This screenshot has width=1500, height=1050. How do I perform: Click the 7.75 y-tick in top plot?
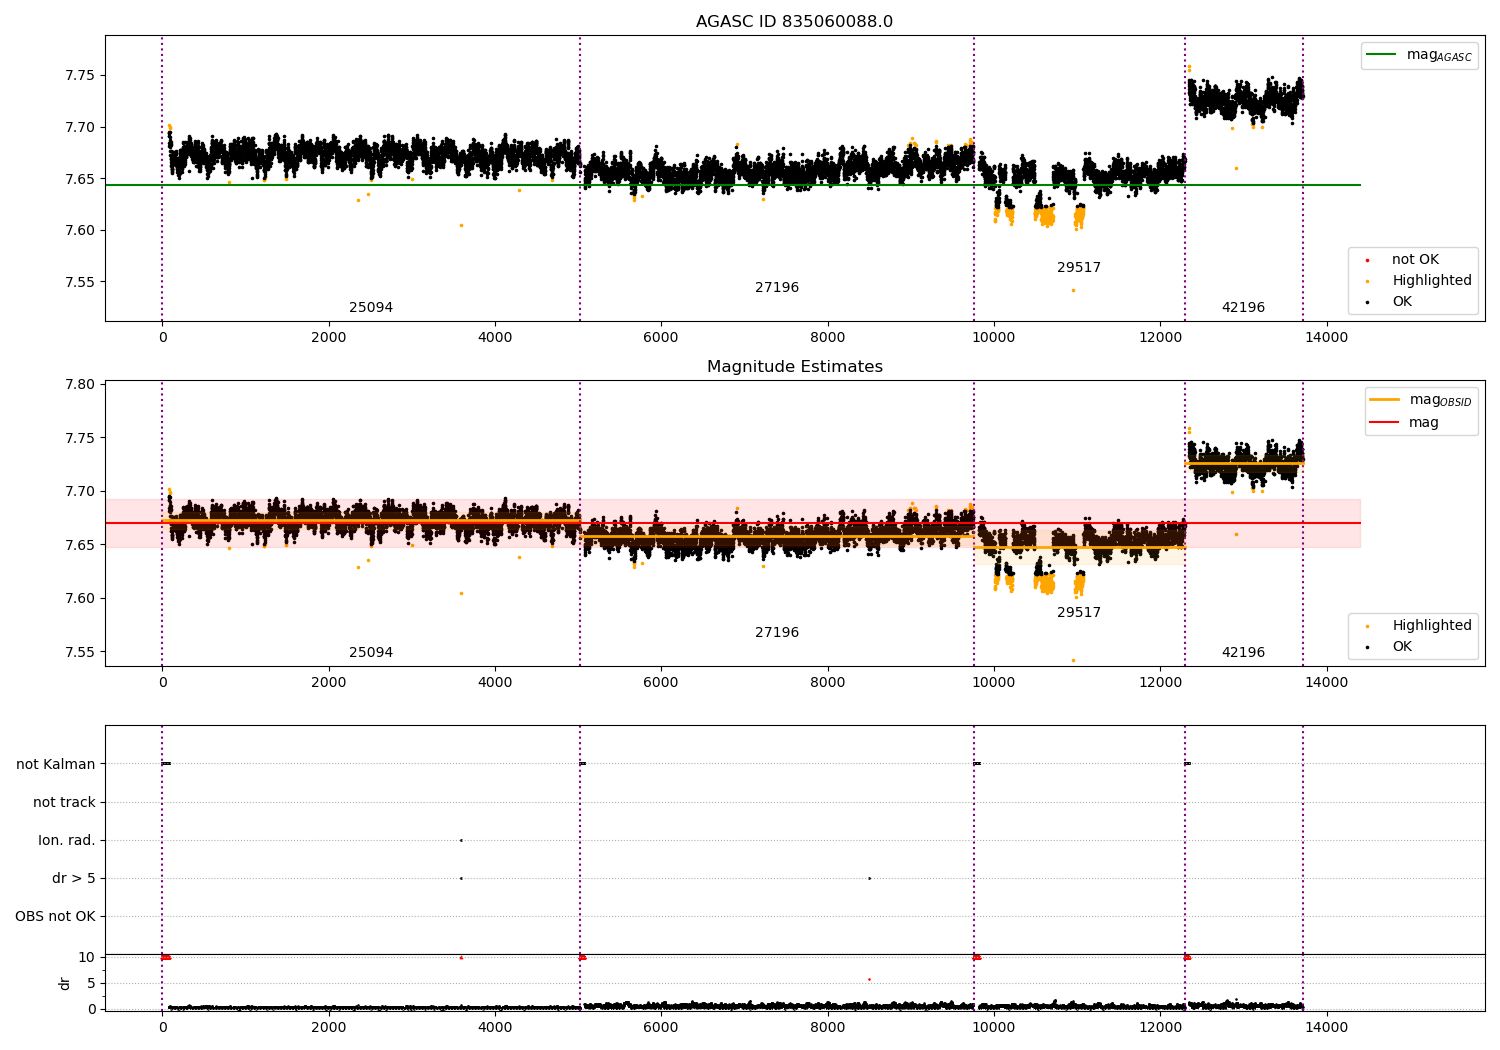click(x=80, y=76)
